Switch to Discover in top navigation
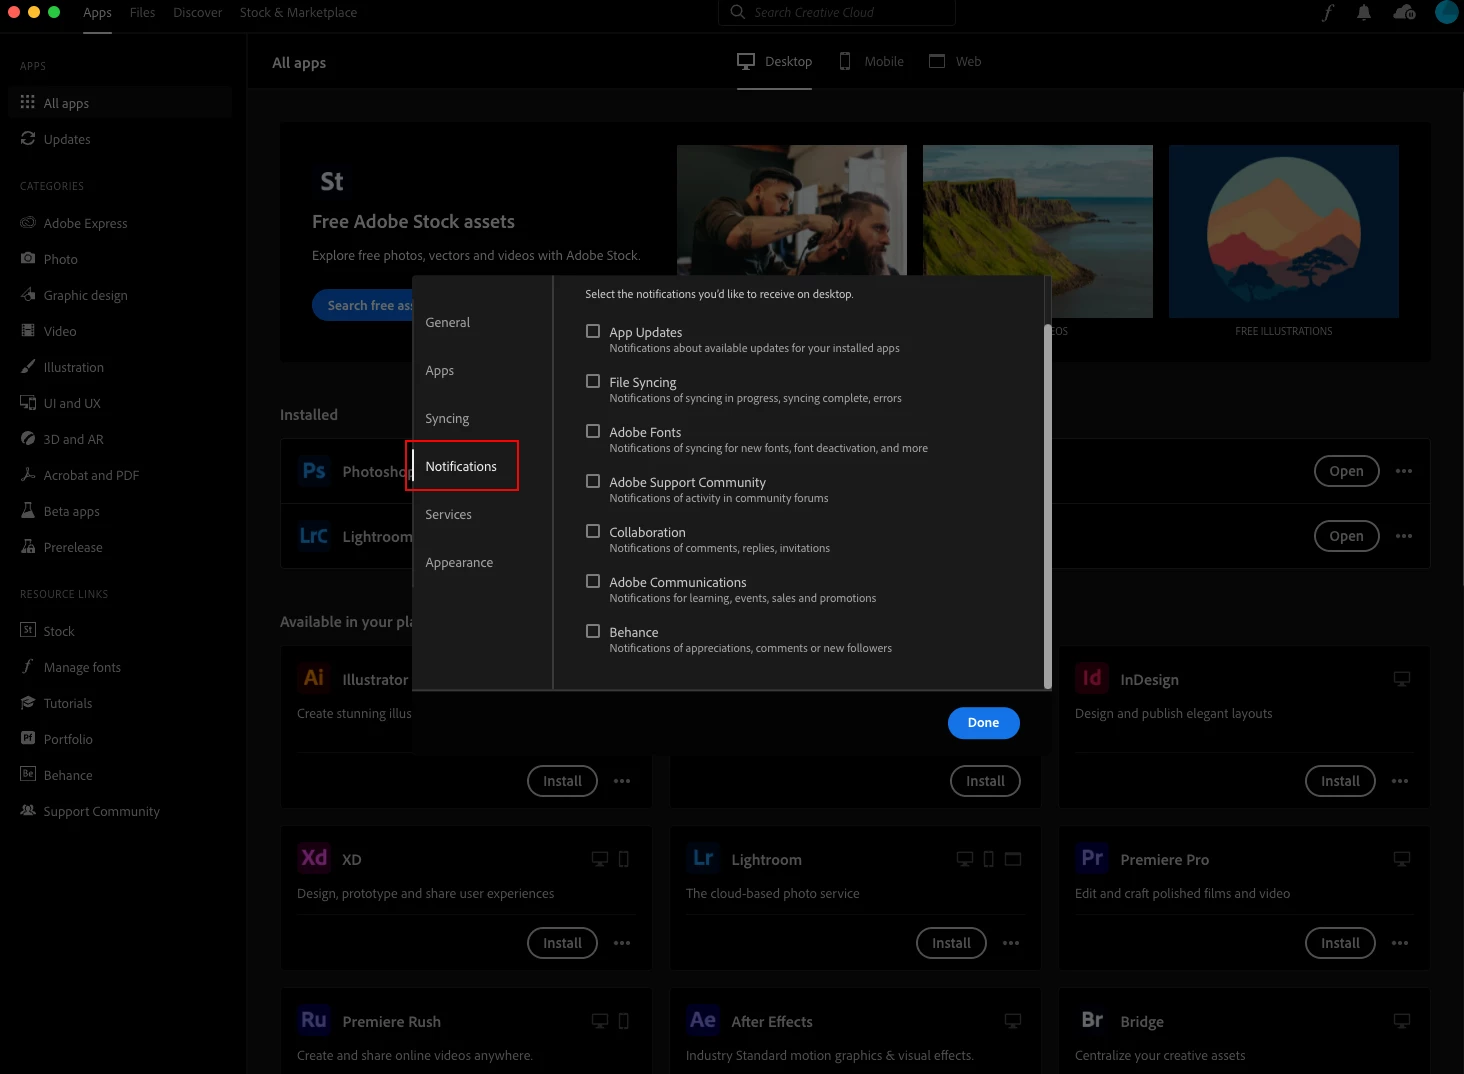1464x1074 pixels. pyautogui.click(x=197, y=12)
